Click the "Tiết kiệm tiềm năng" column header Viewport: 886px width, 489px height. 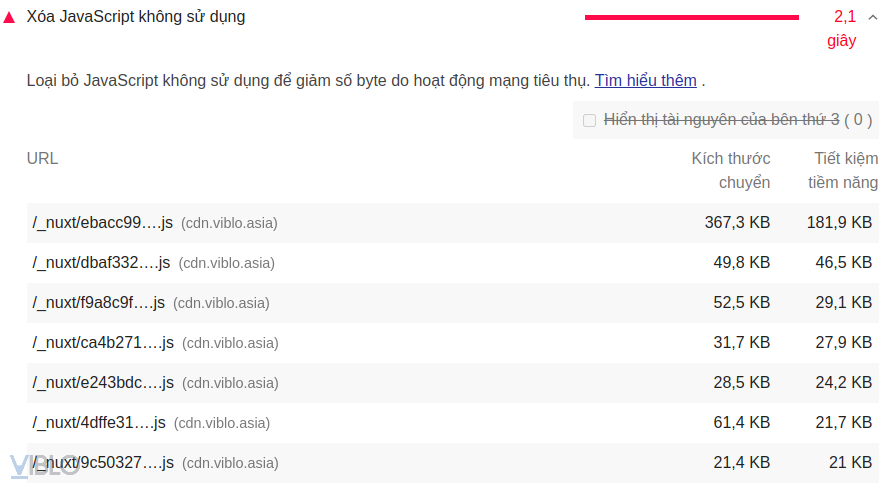tap(844, 170)
